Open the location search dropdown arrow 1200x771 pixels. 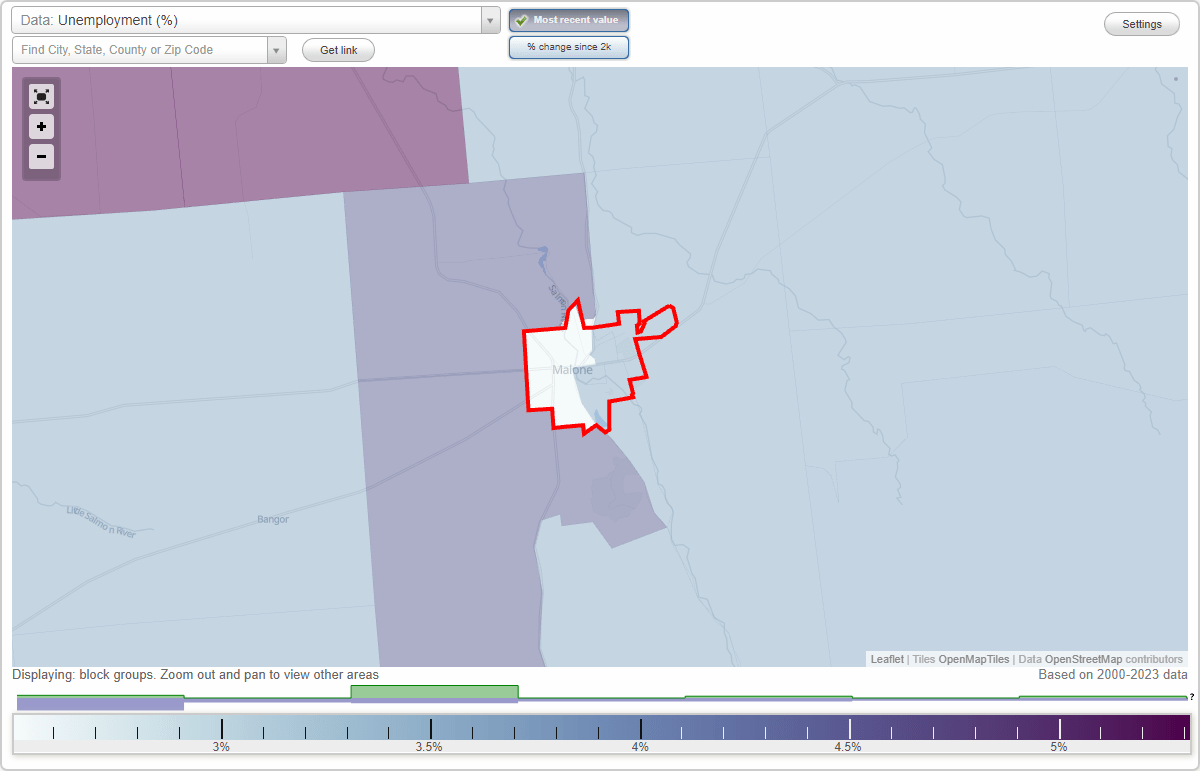point(276,49)
